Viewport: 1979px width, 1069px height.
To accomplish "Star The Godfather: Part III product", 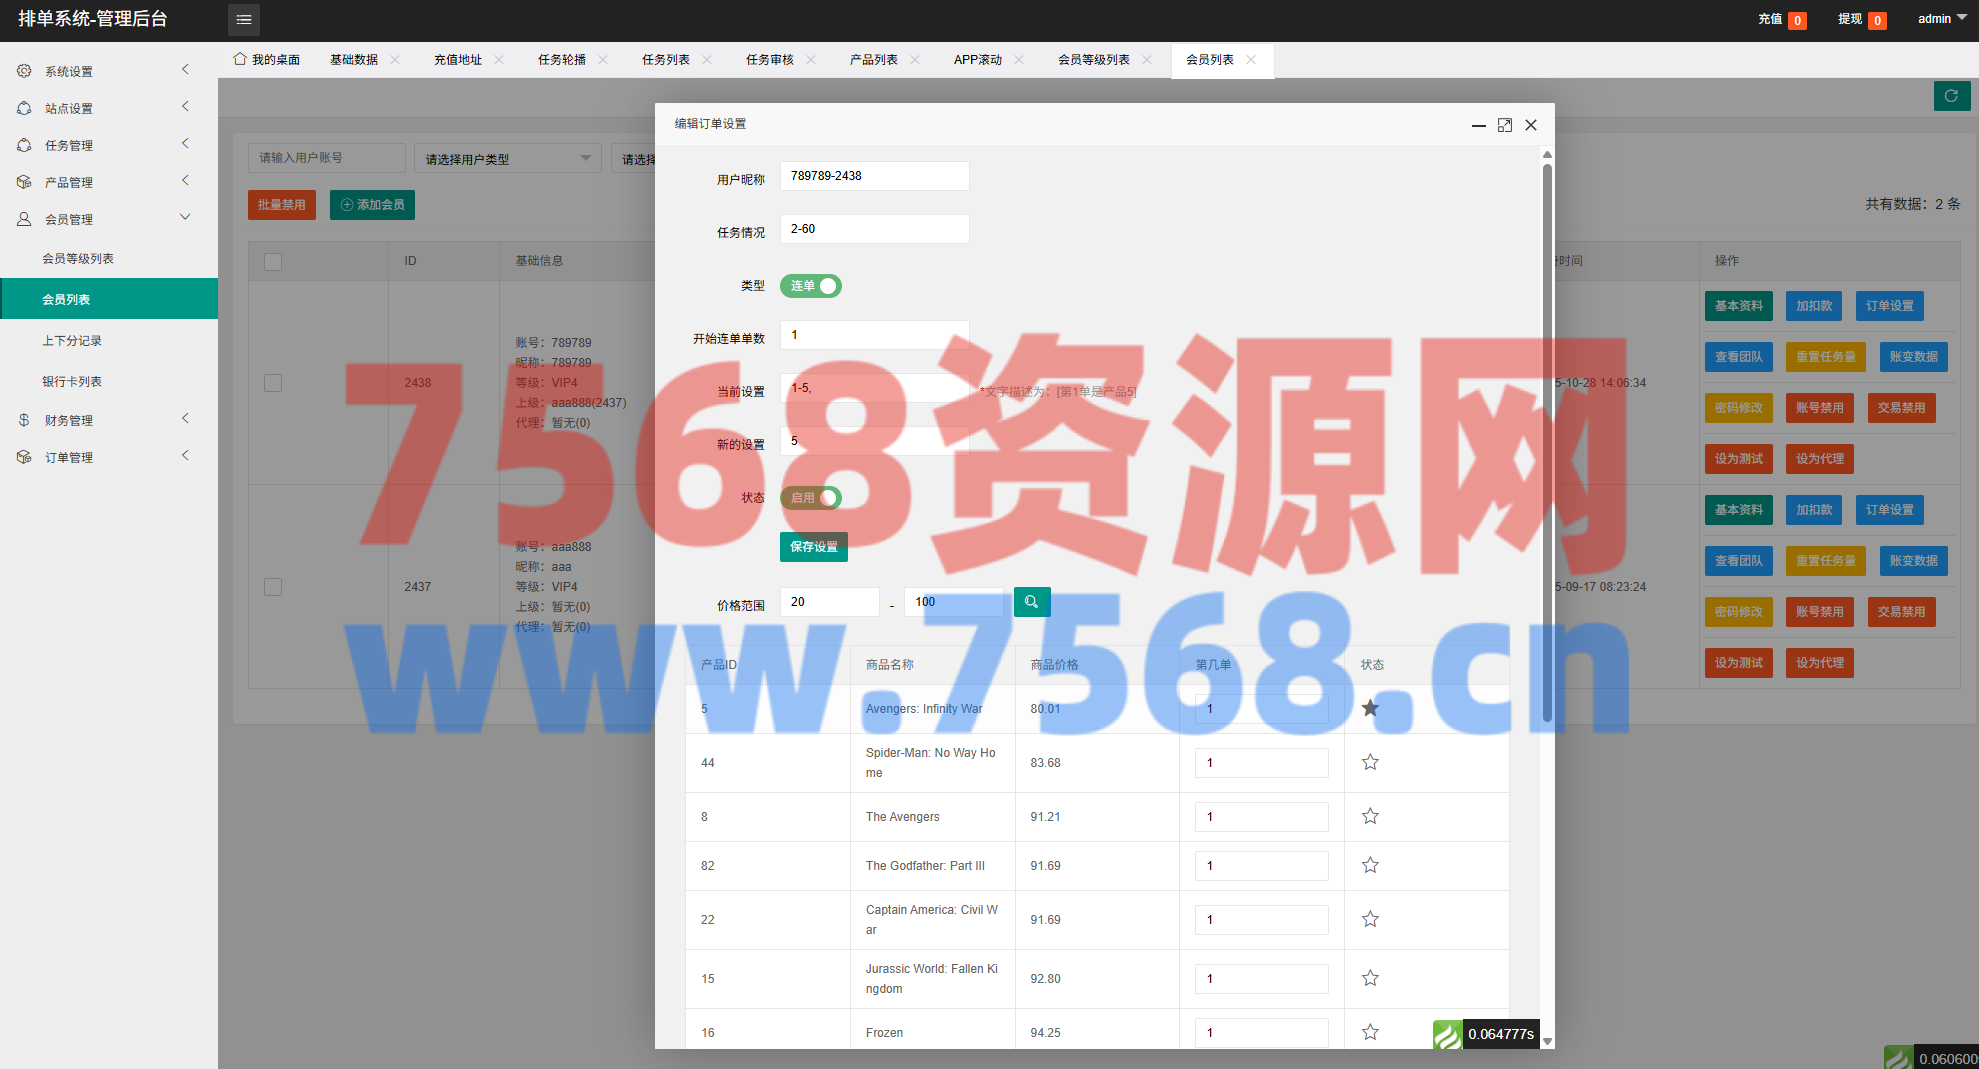I will [x=1370, y=866].
